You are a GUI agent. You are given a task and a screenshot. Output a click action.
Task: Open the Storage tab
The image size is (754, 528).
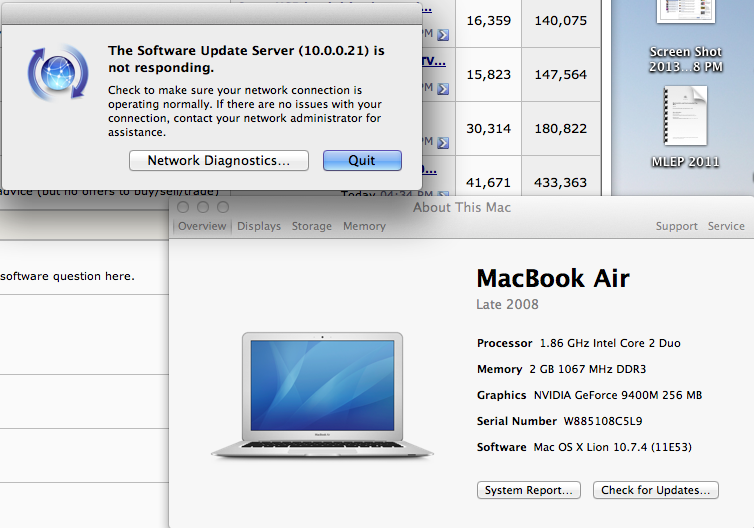312,226
